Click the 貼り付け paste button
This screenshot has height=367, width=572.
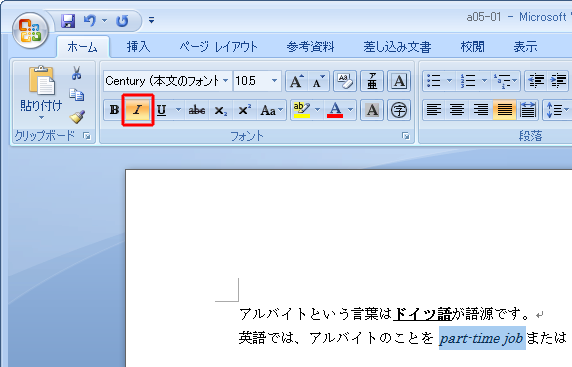coord(41,88)
